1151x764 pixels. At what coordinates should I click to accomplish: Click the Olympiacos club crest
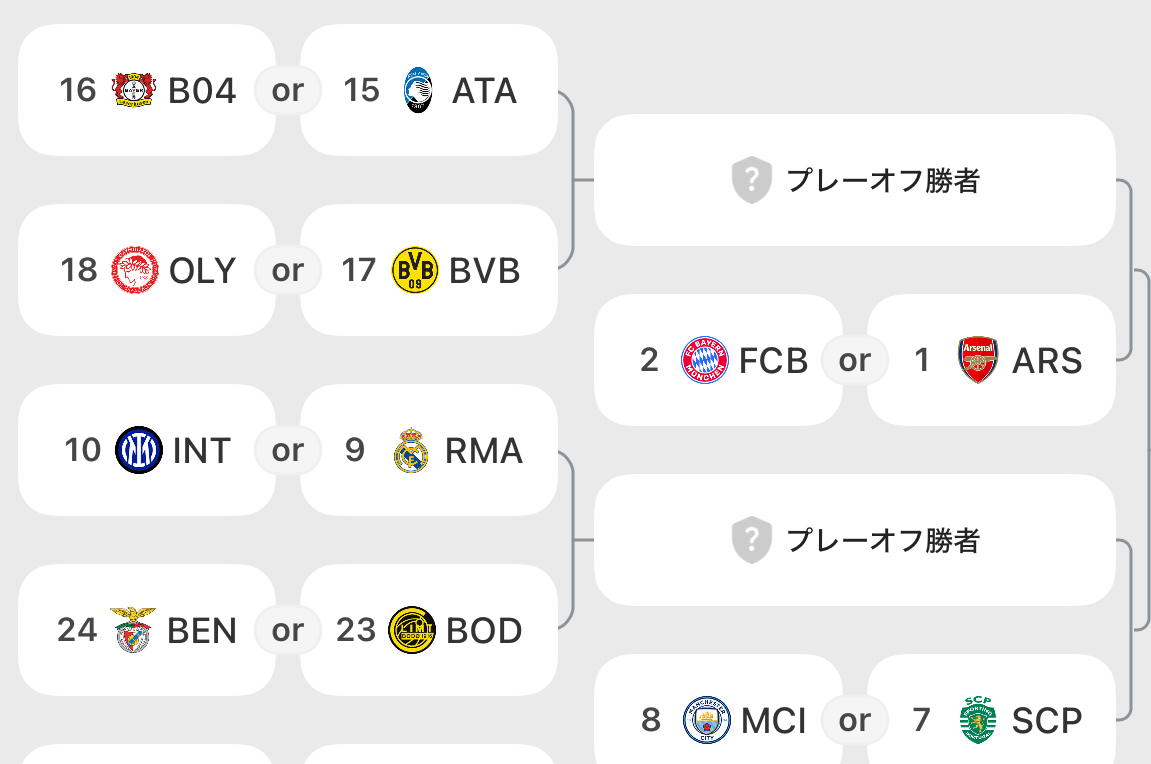point(135,270)
